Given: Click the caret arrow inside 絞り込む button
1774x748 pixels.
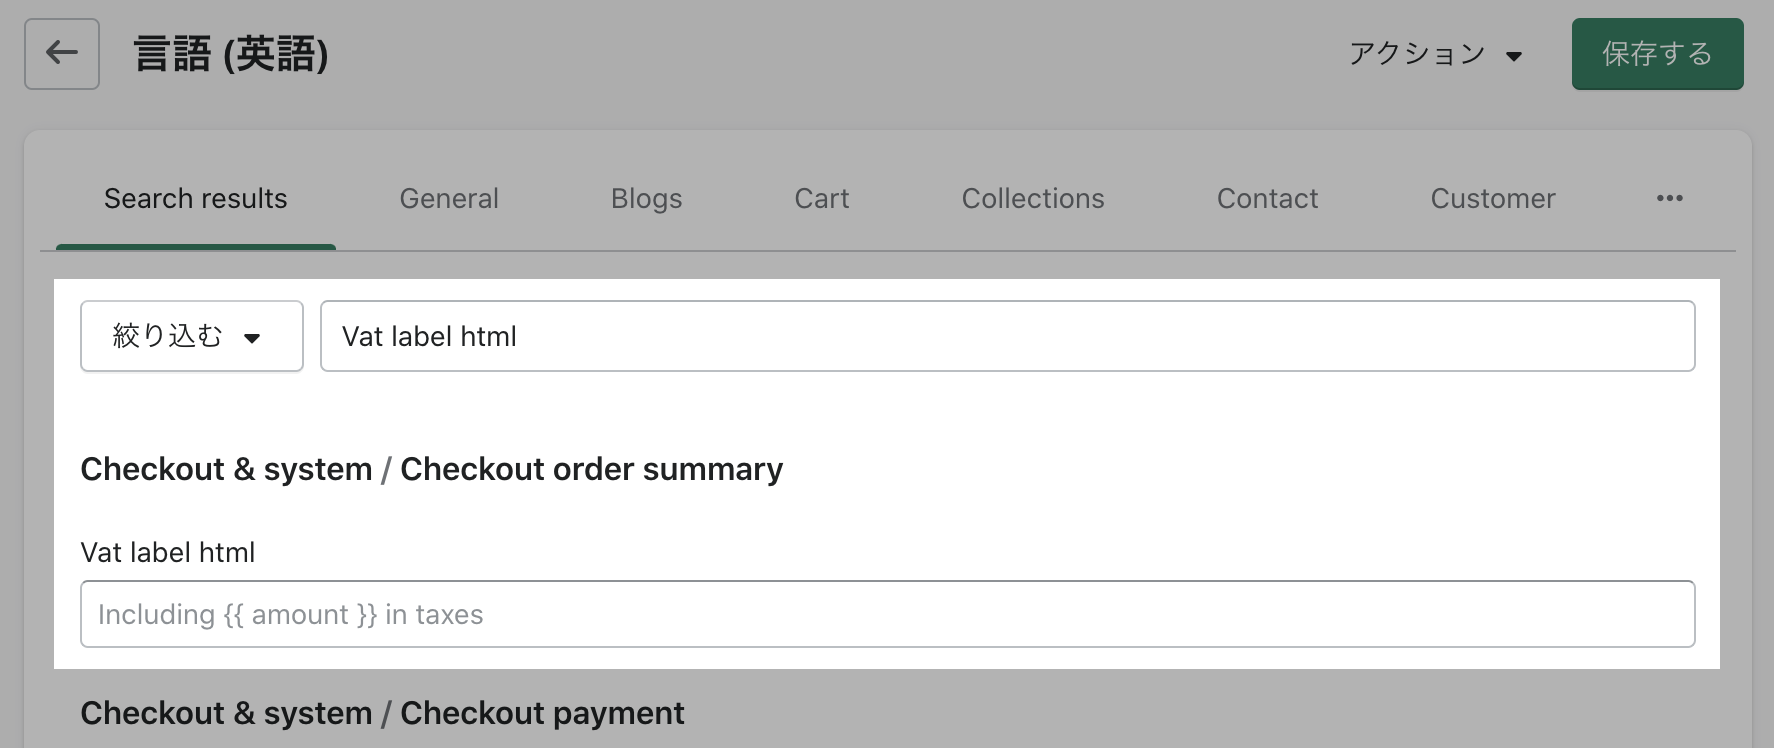Looking at the screenshot, I should click(x=252, y=338).
